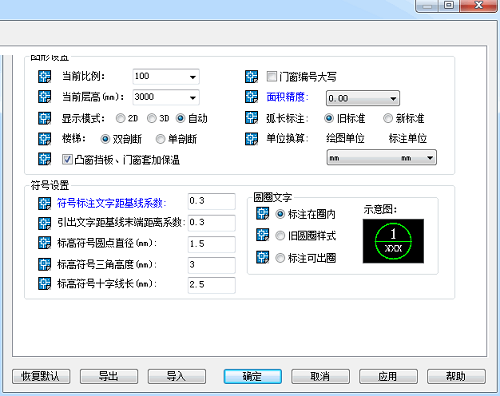This screenshot has width=500, height=396.
Task: Click the 取消 button
Action: coord(321,377)
